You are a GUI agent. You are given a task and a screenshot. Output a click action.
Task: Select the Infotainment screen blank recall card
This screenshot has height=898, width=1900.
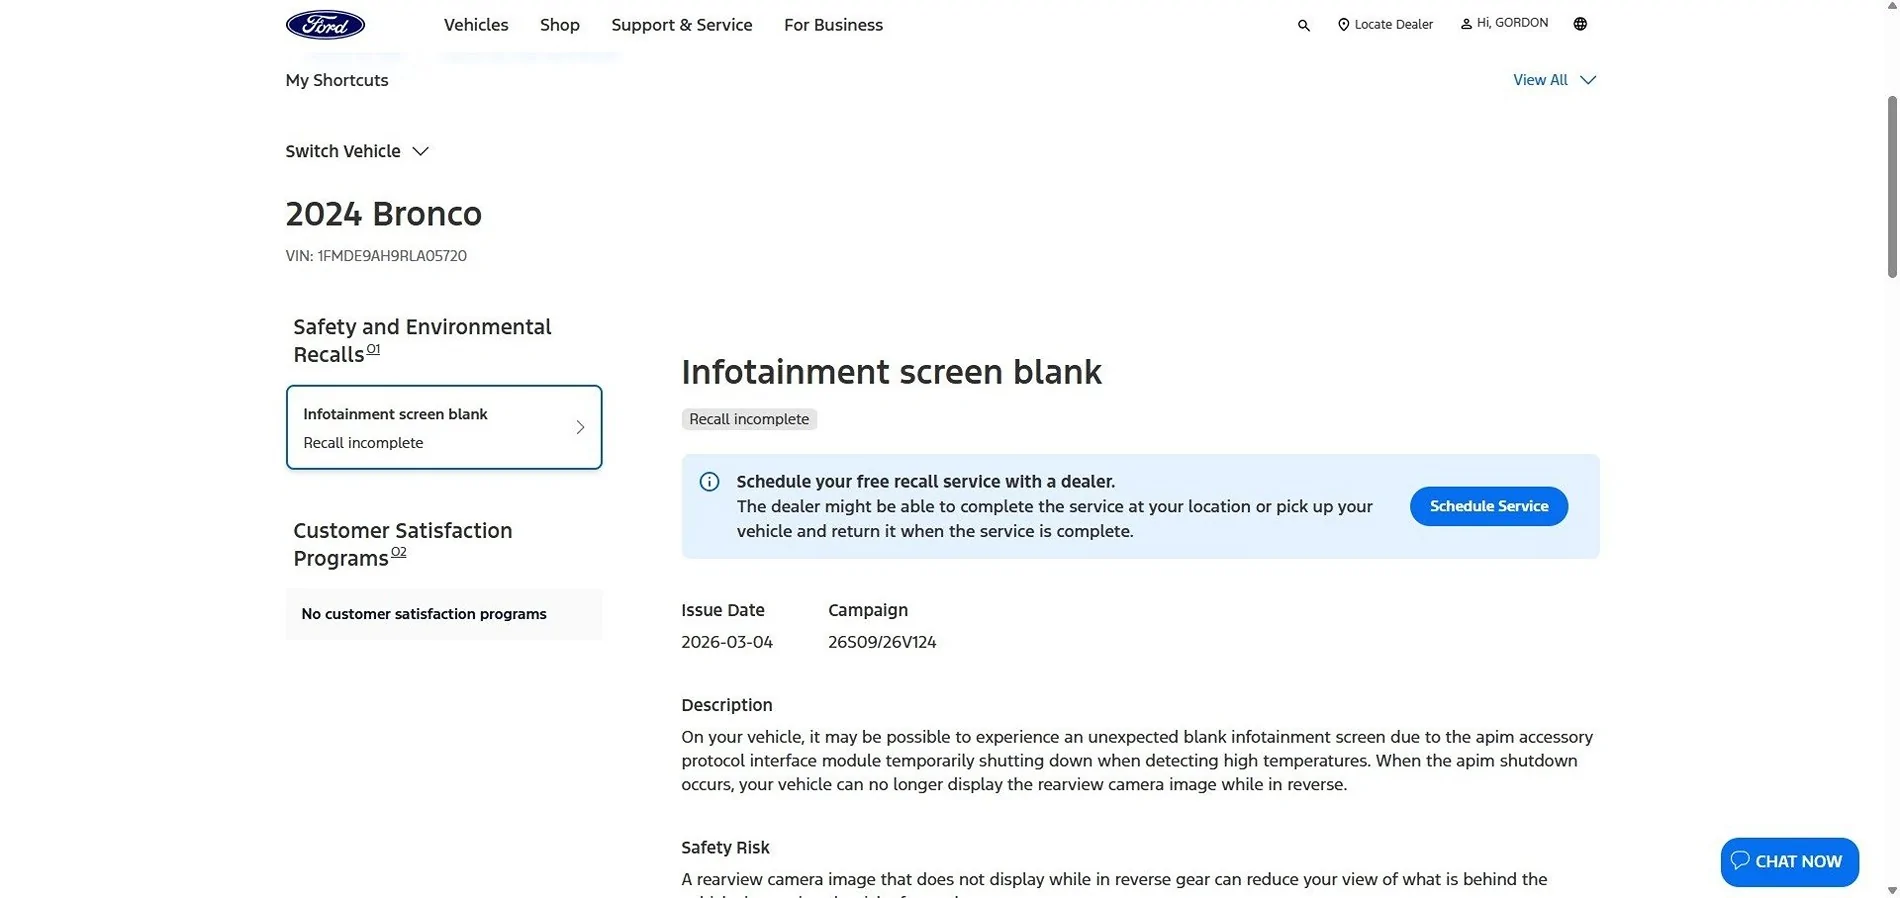pos(444,427)
